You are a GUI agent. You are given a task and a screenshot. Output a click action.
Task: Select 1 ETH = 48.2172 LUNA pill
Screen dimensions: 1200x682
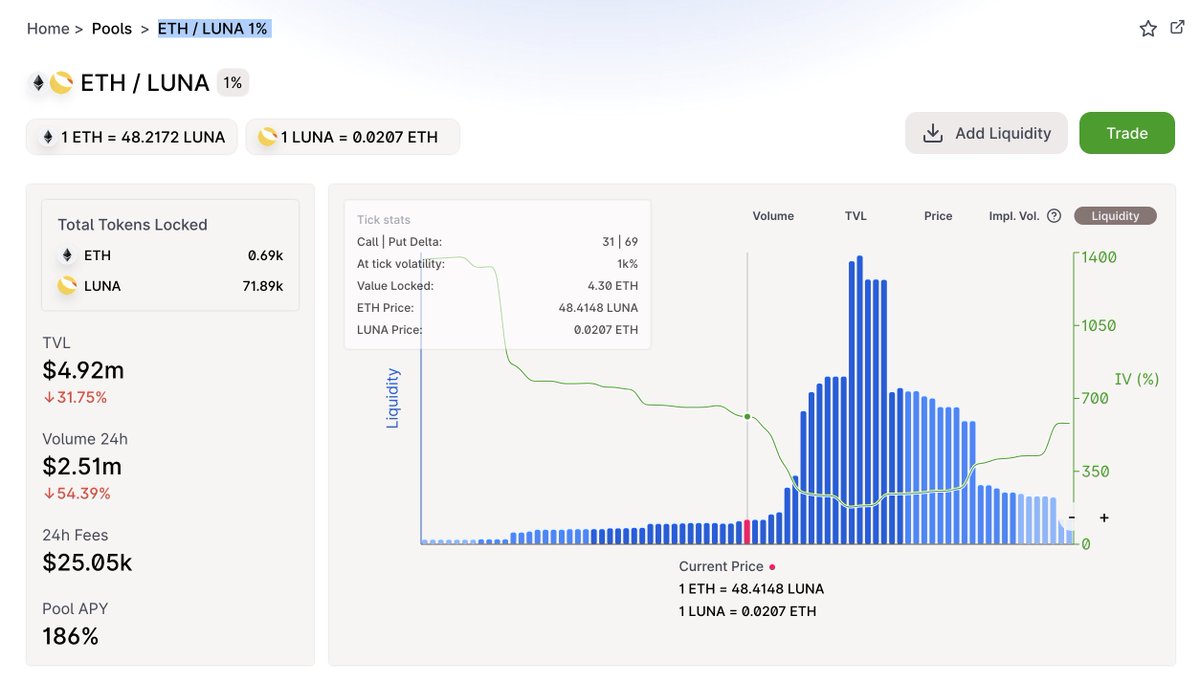[132, 137]
